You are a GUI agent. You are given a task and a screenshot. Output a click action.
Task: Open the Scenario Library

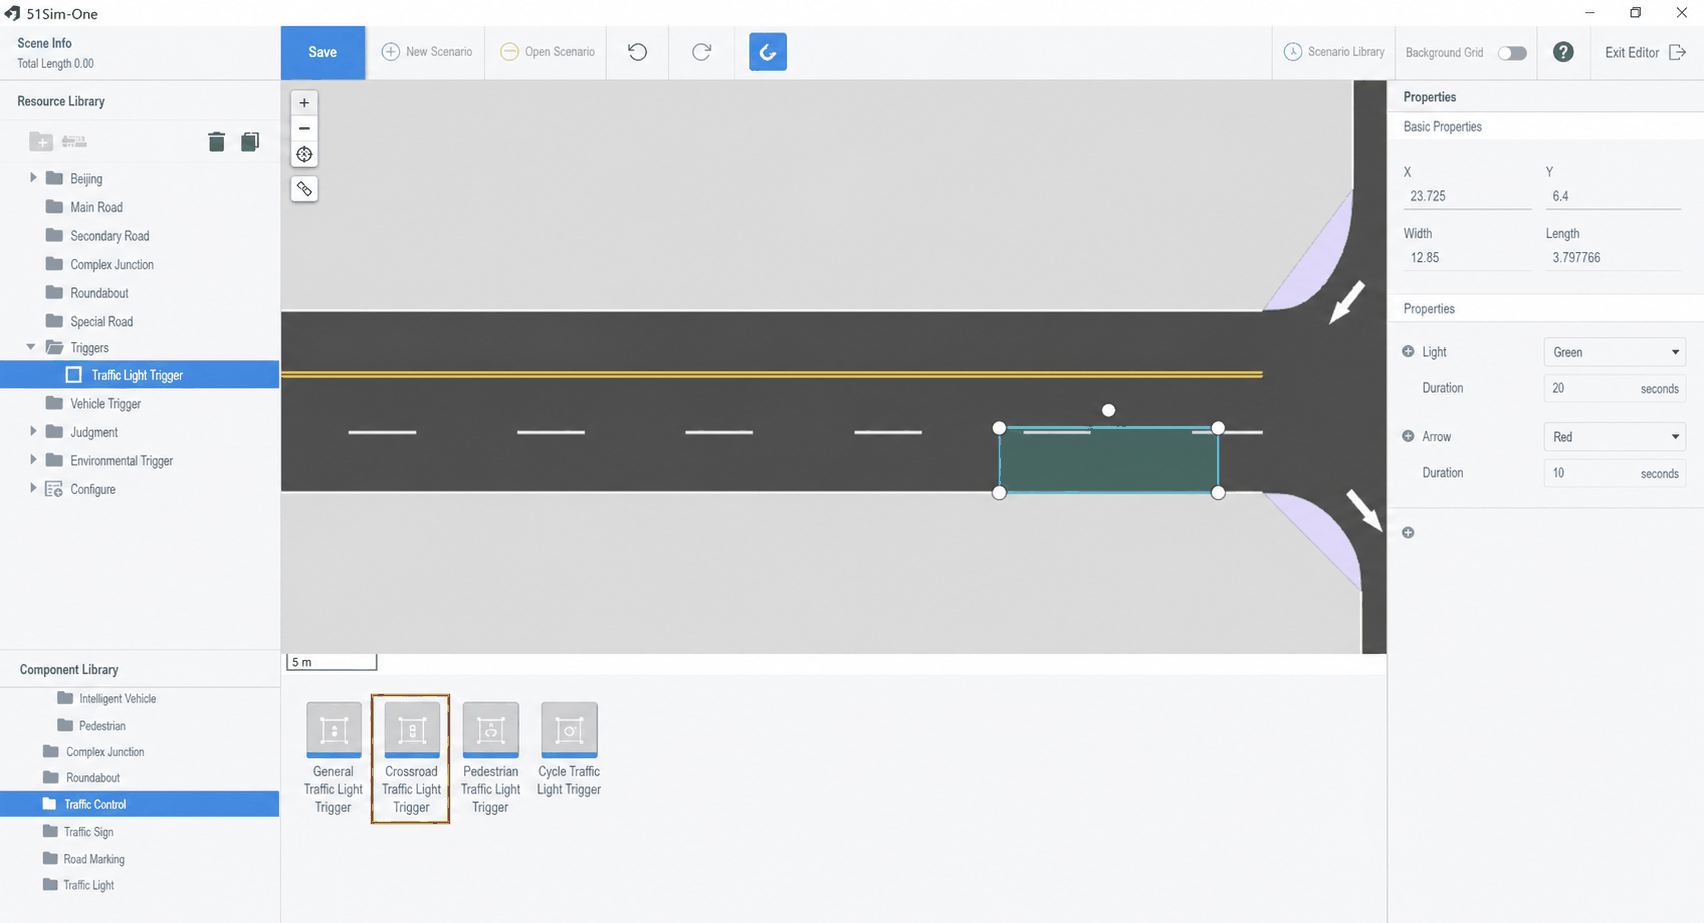[1335, 52]
